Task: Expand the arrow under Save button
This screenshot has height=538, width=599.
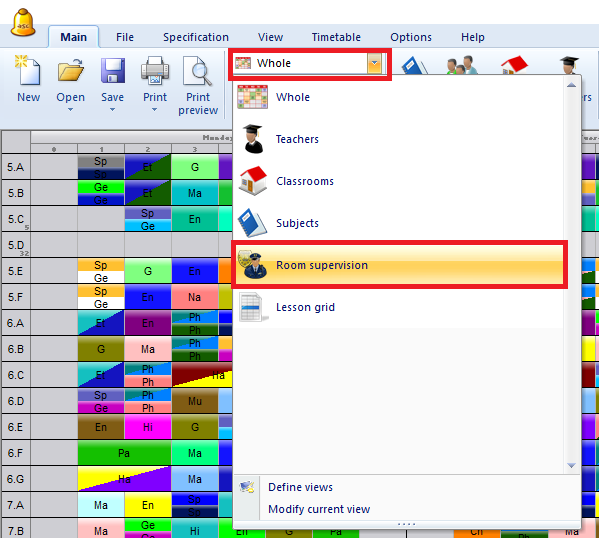Action: (112, 110)
